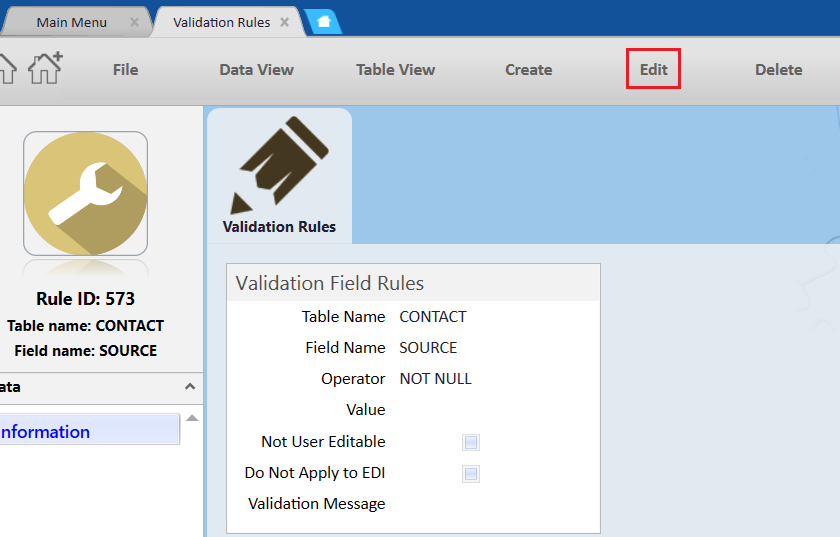Image resolution: width=840 pixels, height=537 pixels.
Task: Select the Information item in sidebar
Action: 89,429
